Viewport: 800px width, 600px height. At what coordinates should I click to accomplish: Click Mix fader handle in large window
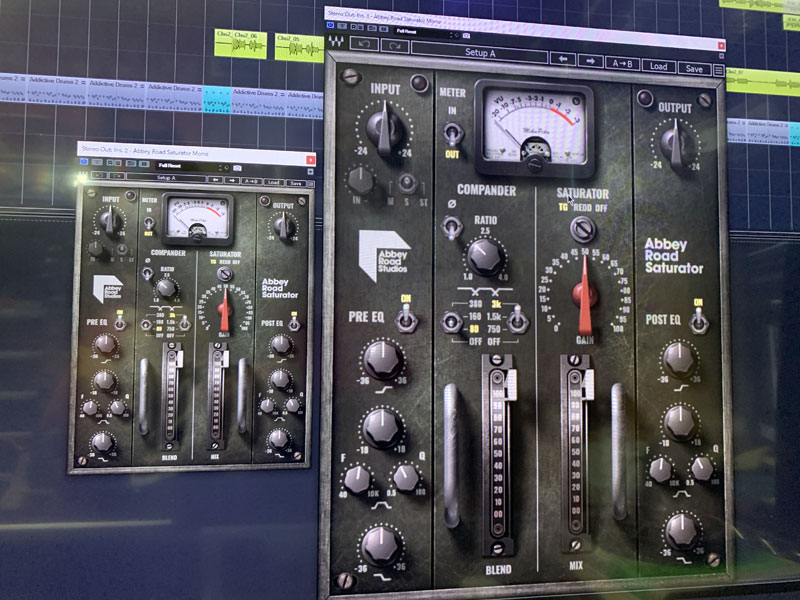click(x=588, y=385)
